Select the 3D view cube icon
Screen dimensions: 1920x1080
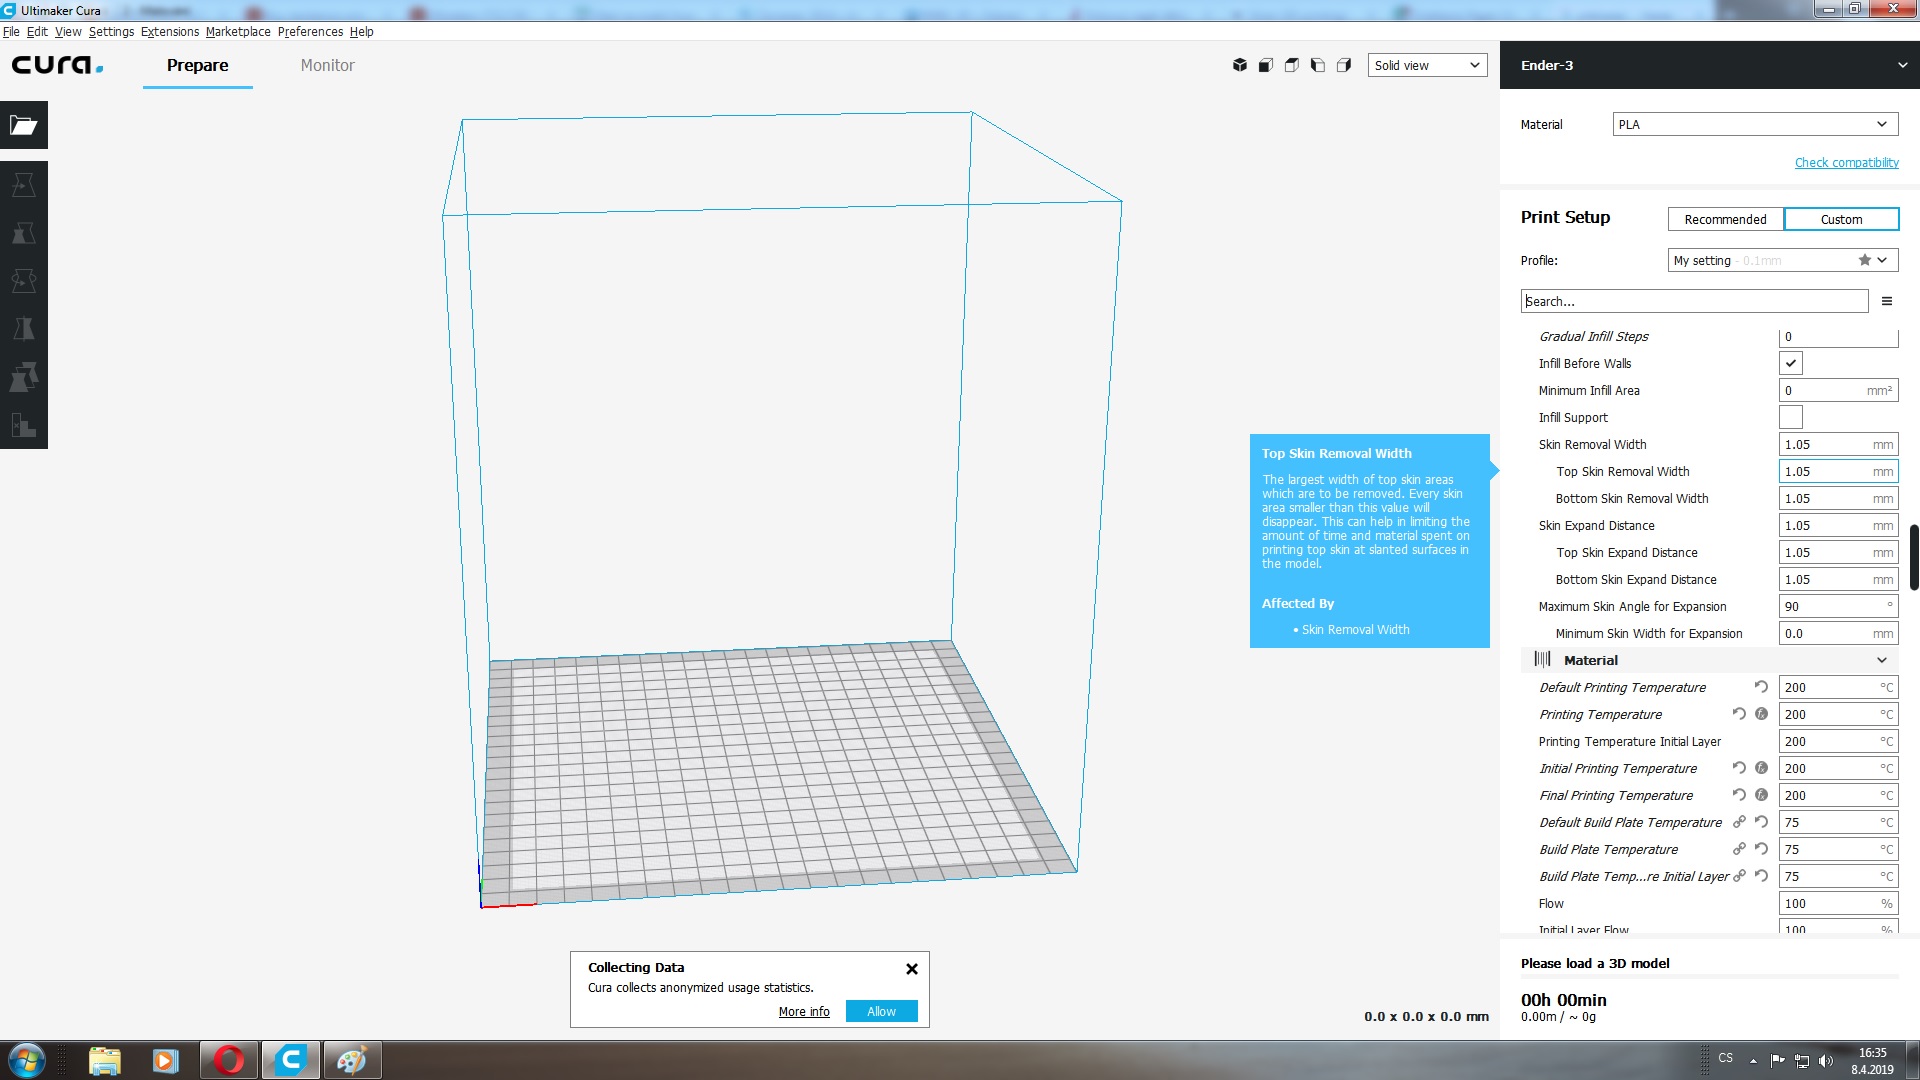click(1240, 65)
